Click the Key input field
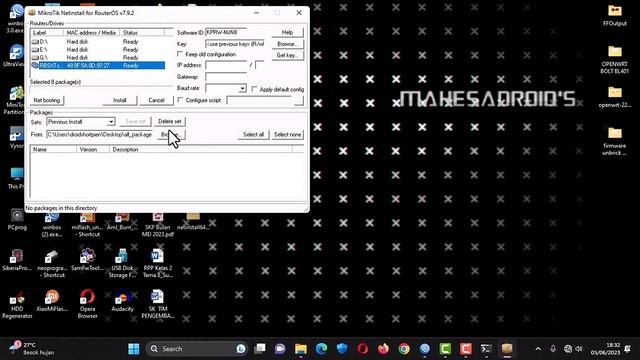Screen dimensions: 640x360 pyautogui.click(x=236, y=44)
